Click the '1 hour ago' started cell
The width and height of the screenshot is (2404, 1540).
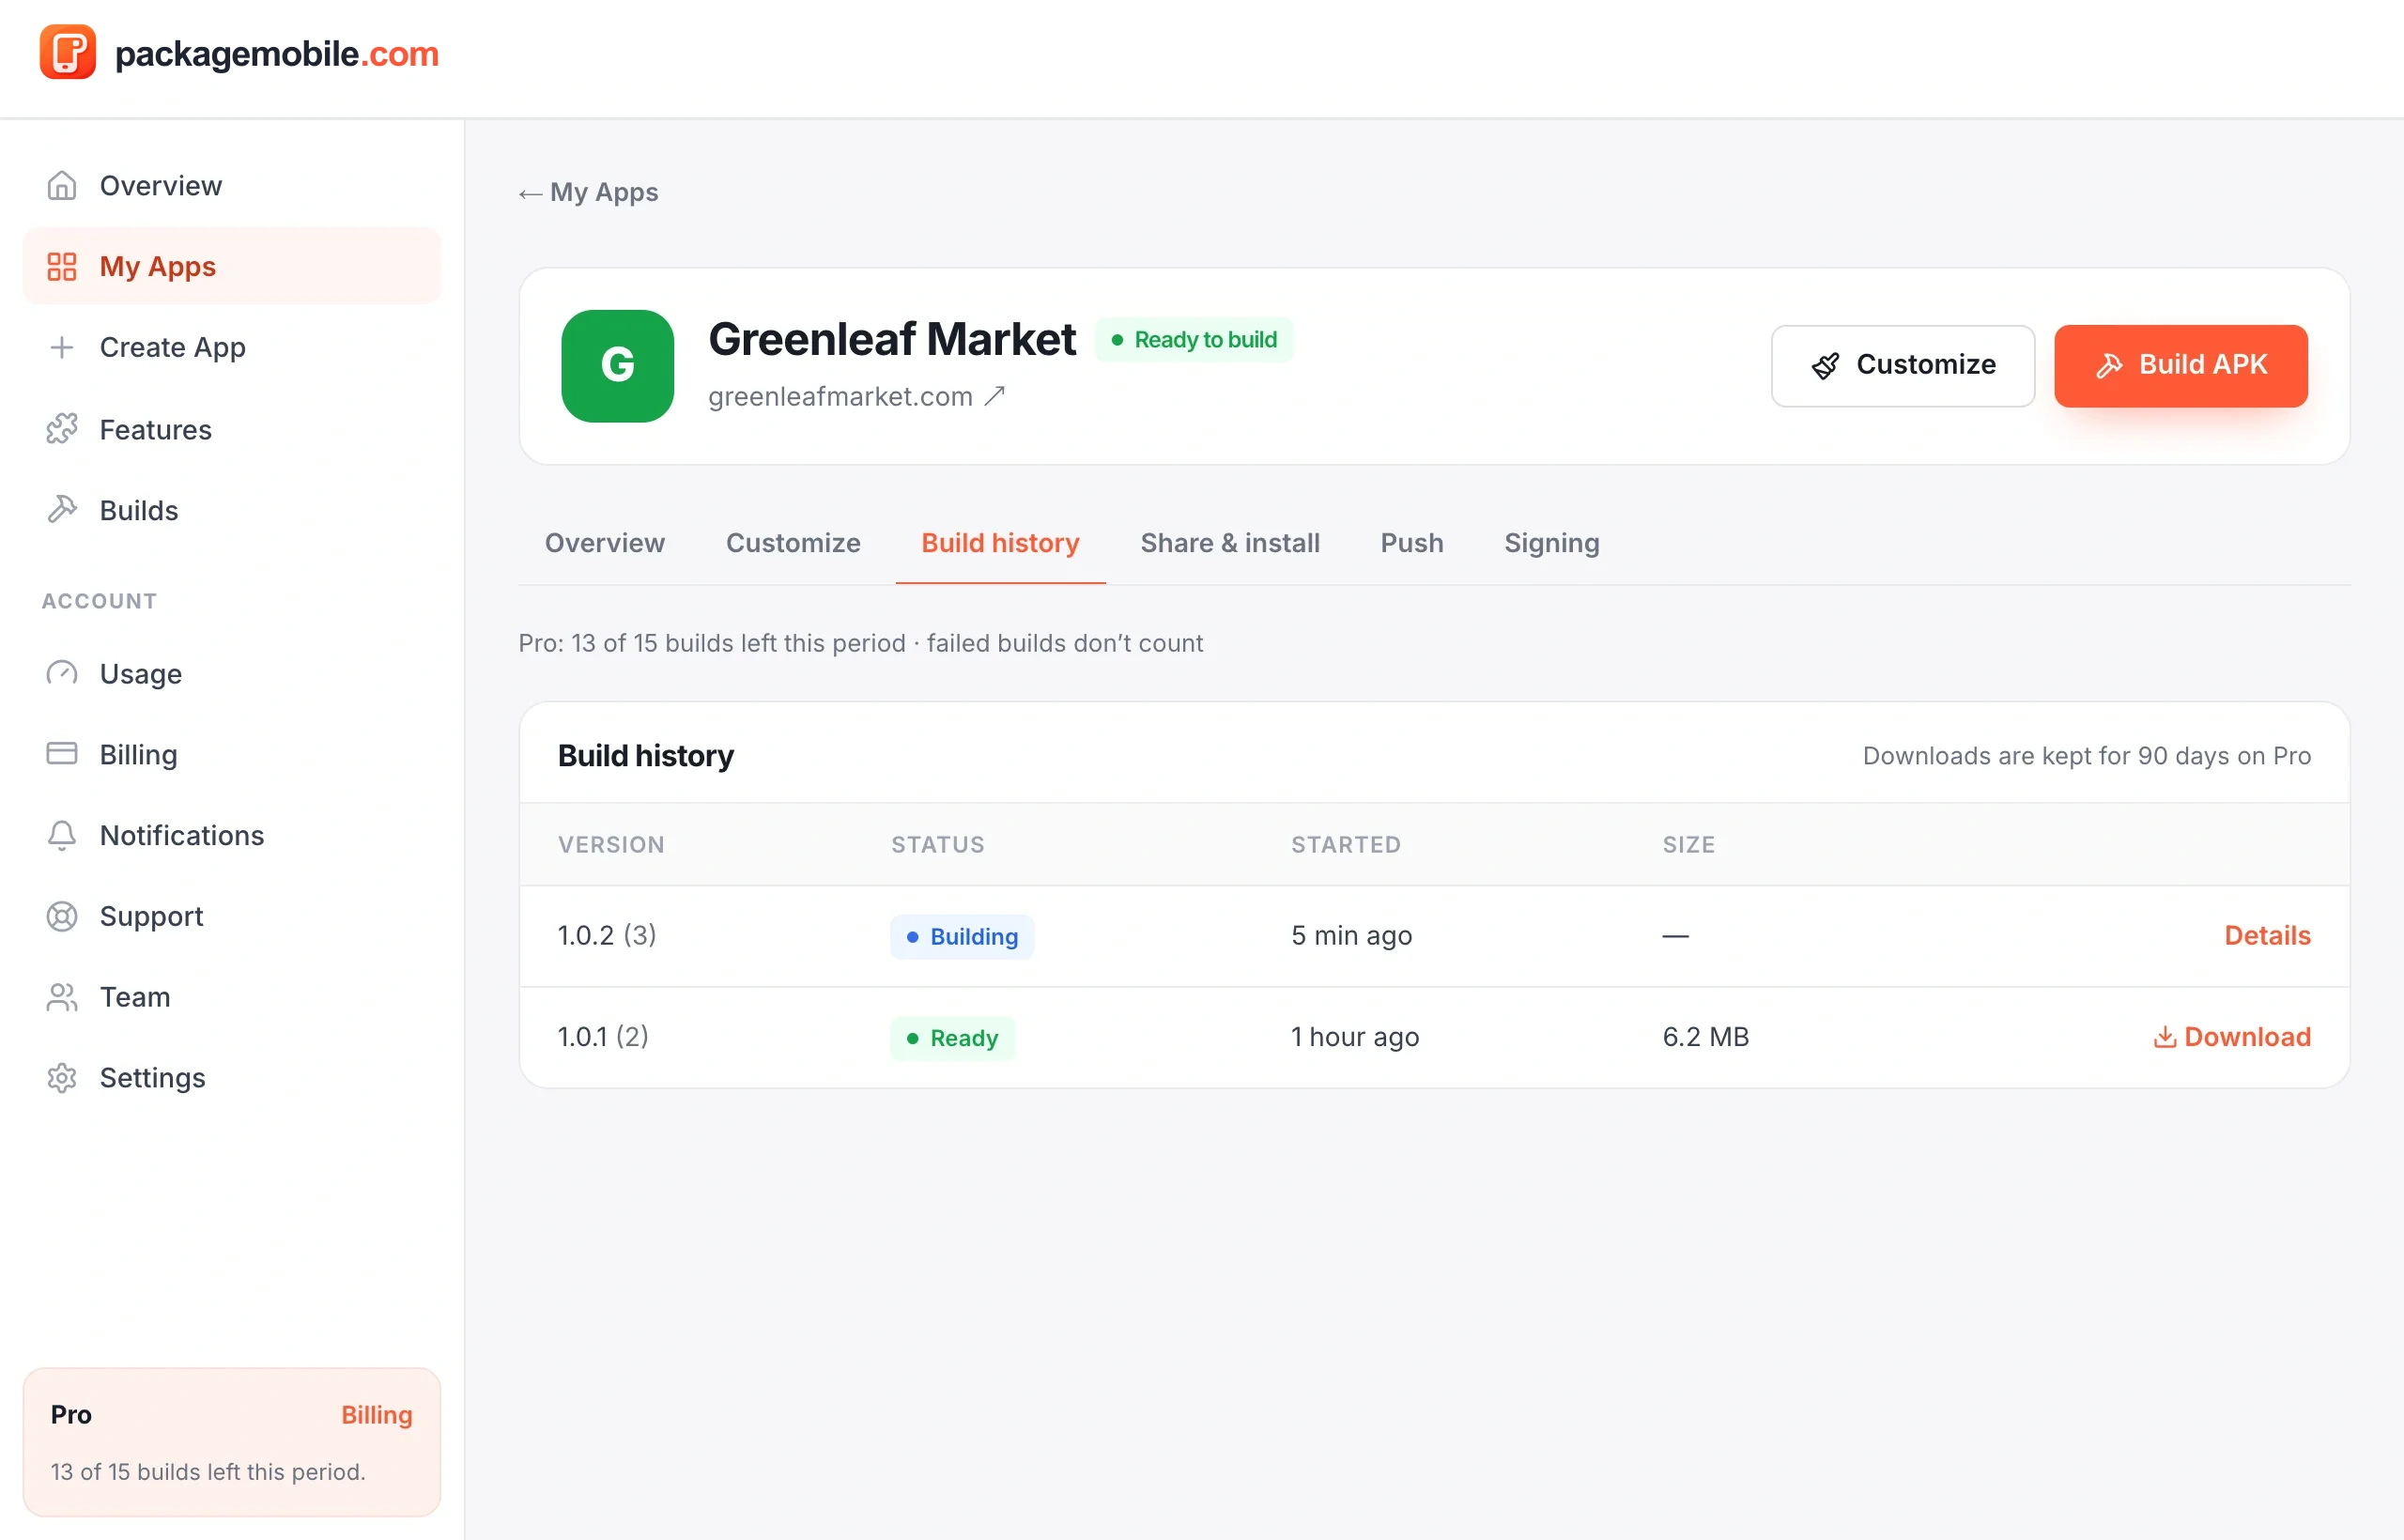coord(1355,1037)
